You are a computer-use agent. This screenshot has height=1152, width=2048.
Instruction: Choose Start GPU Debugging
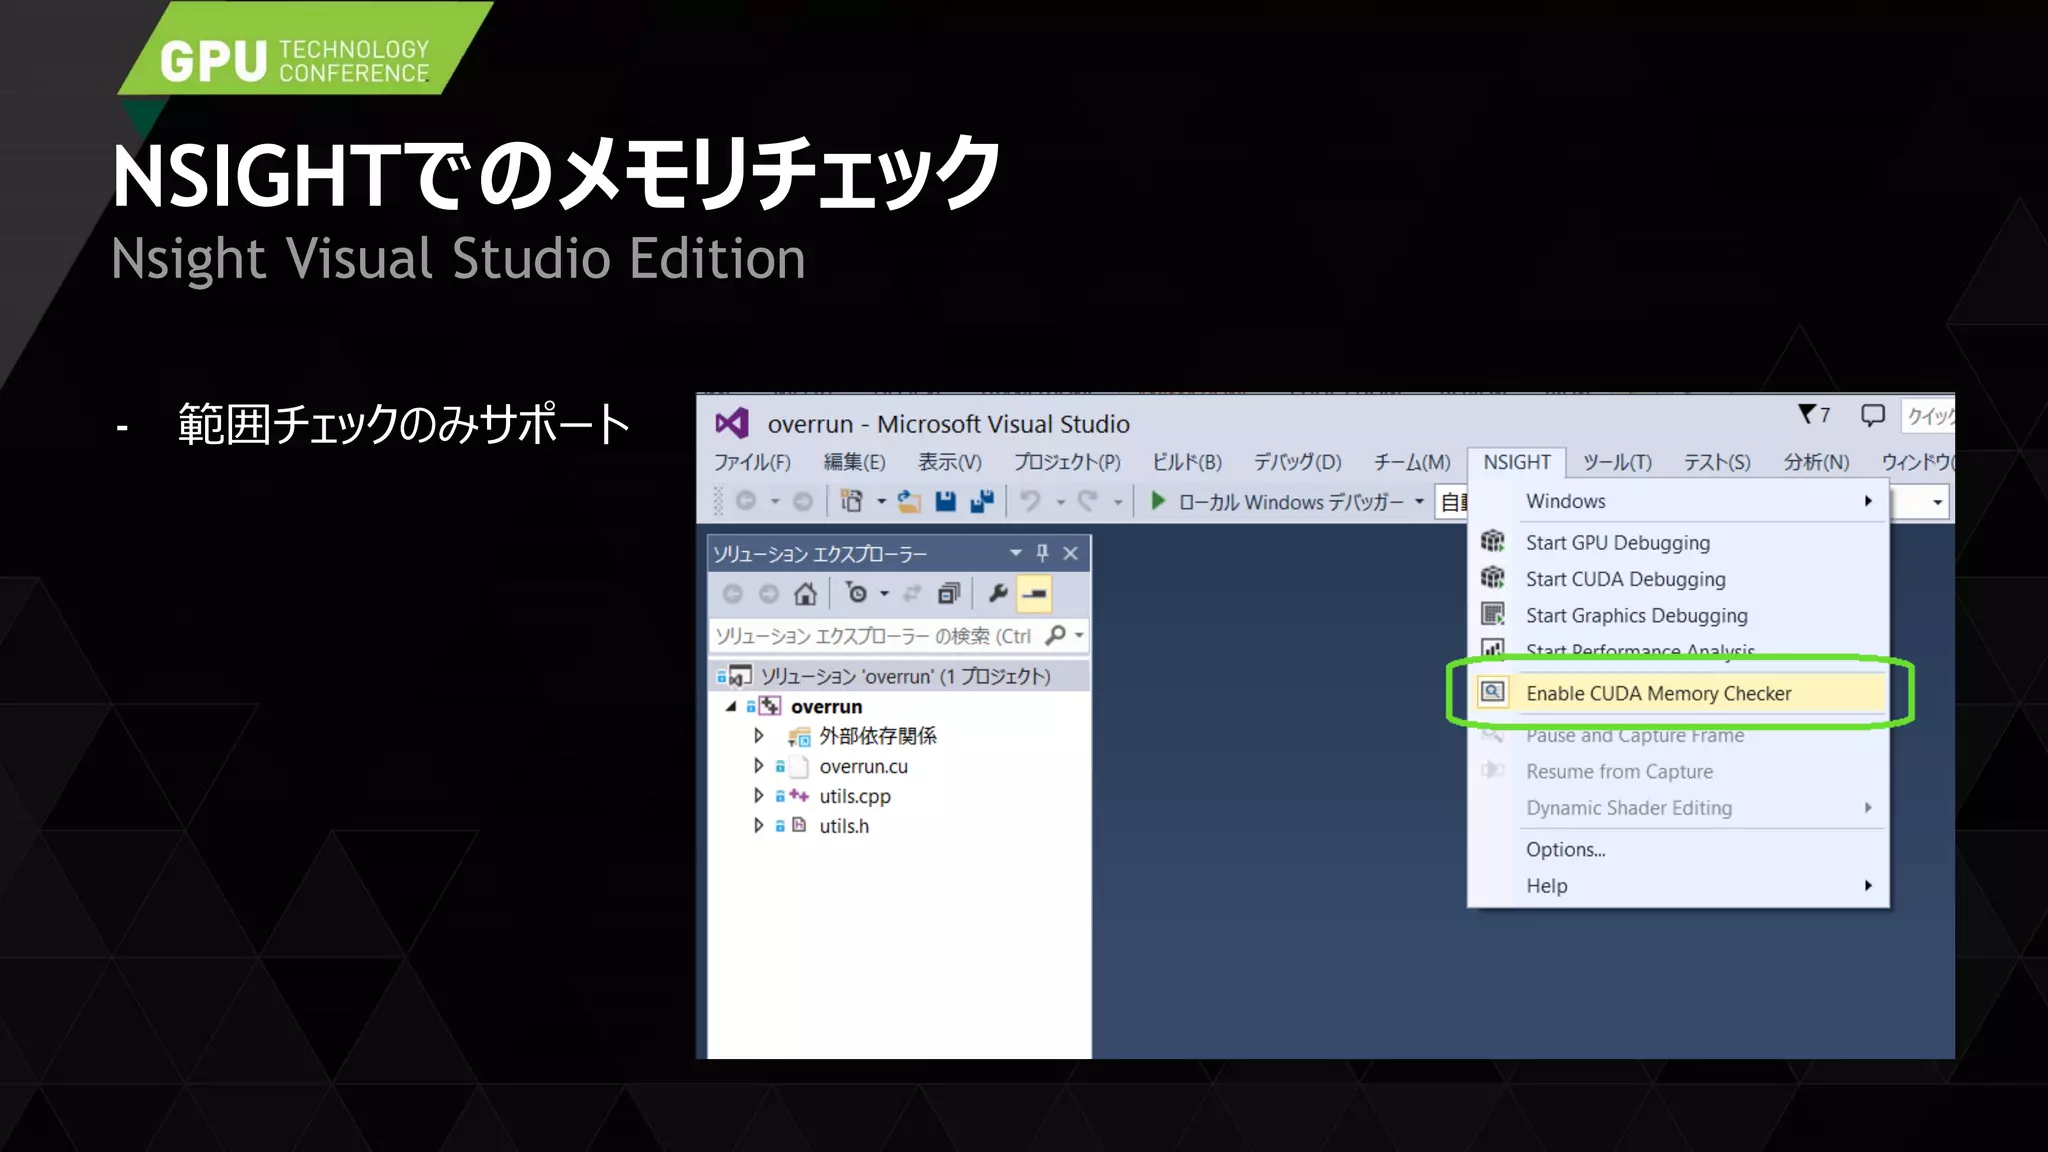[1679, 542]
